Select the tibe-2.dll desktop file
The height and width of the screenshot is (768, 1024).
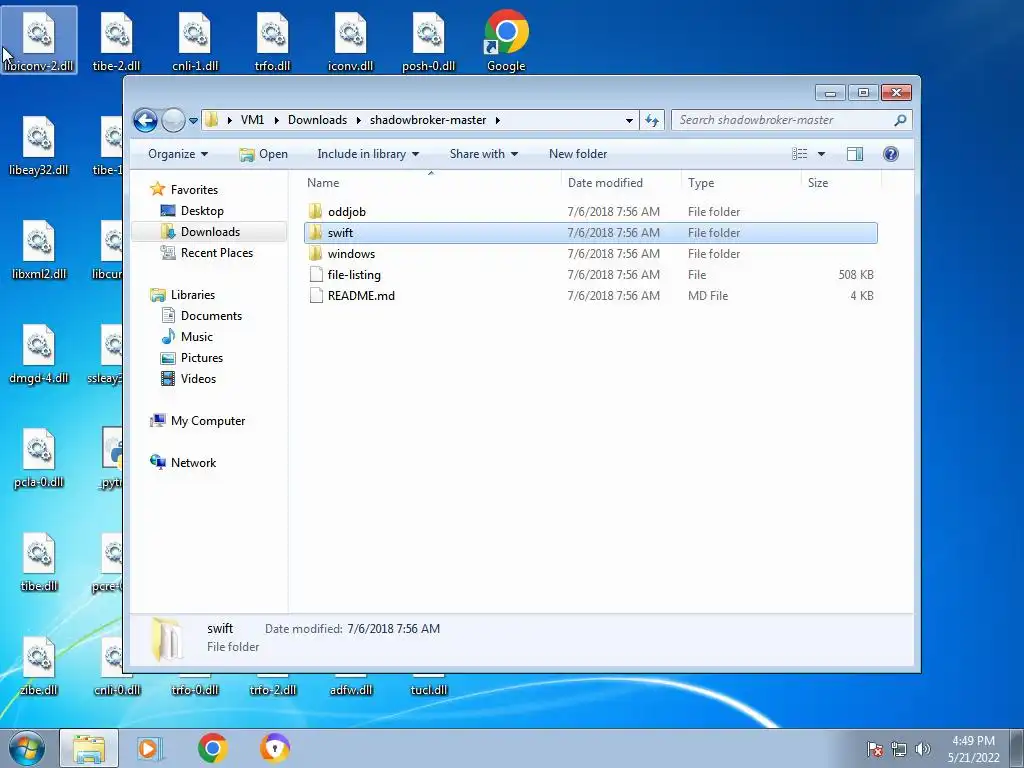click(116, 40)
